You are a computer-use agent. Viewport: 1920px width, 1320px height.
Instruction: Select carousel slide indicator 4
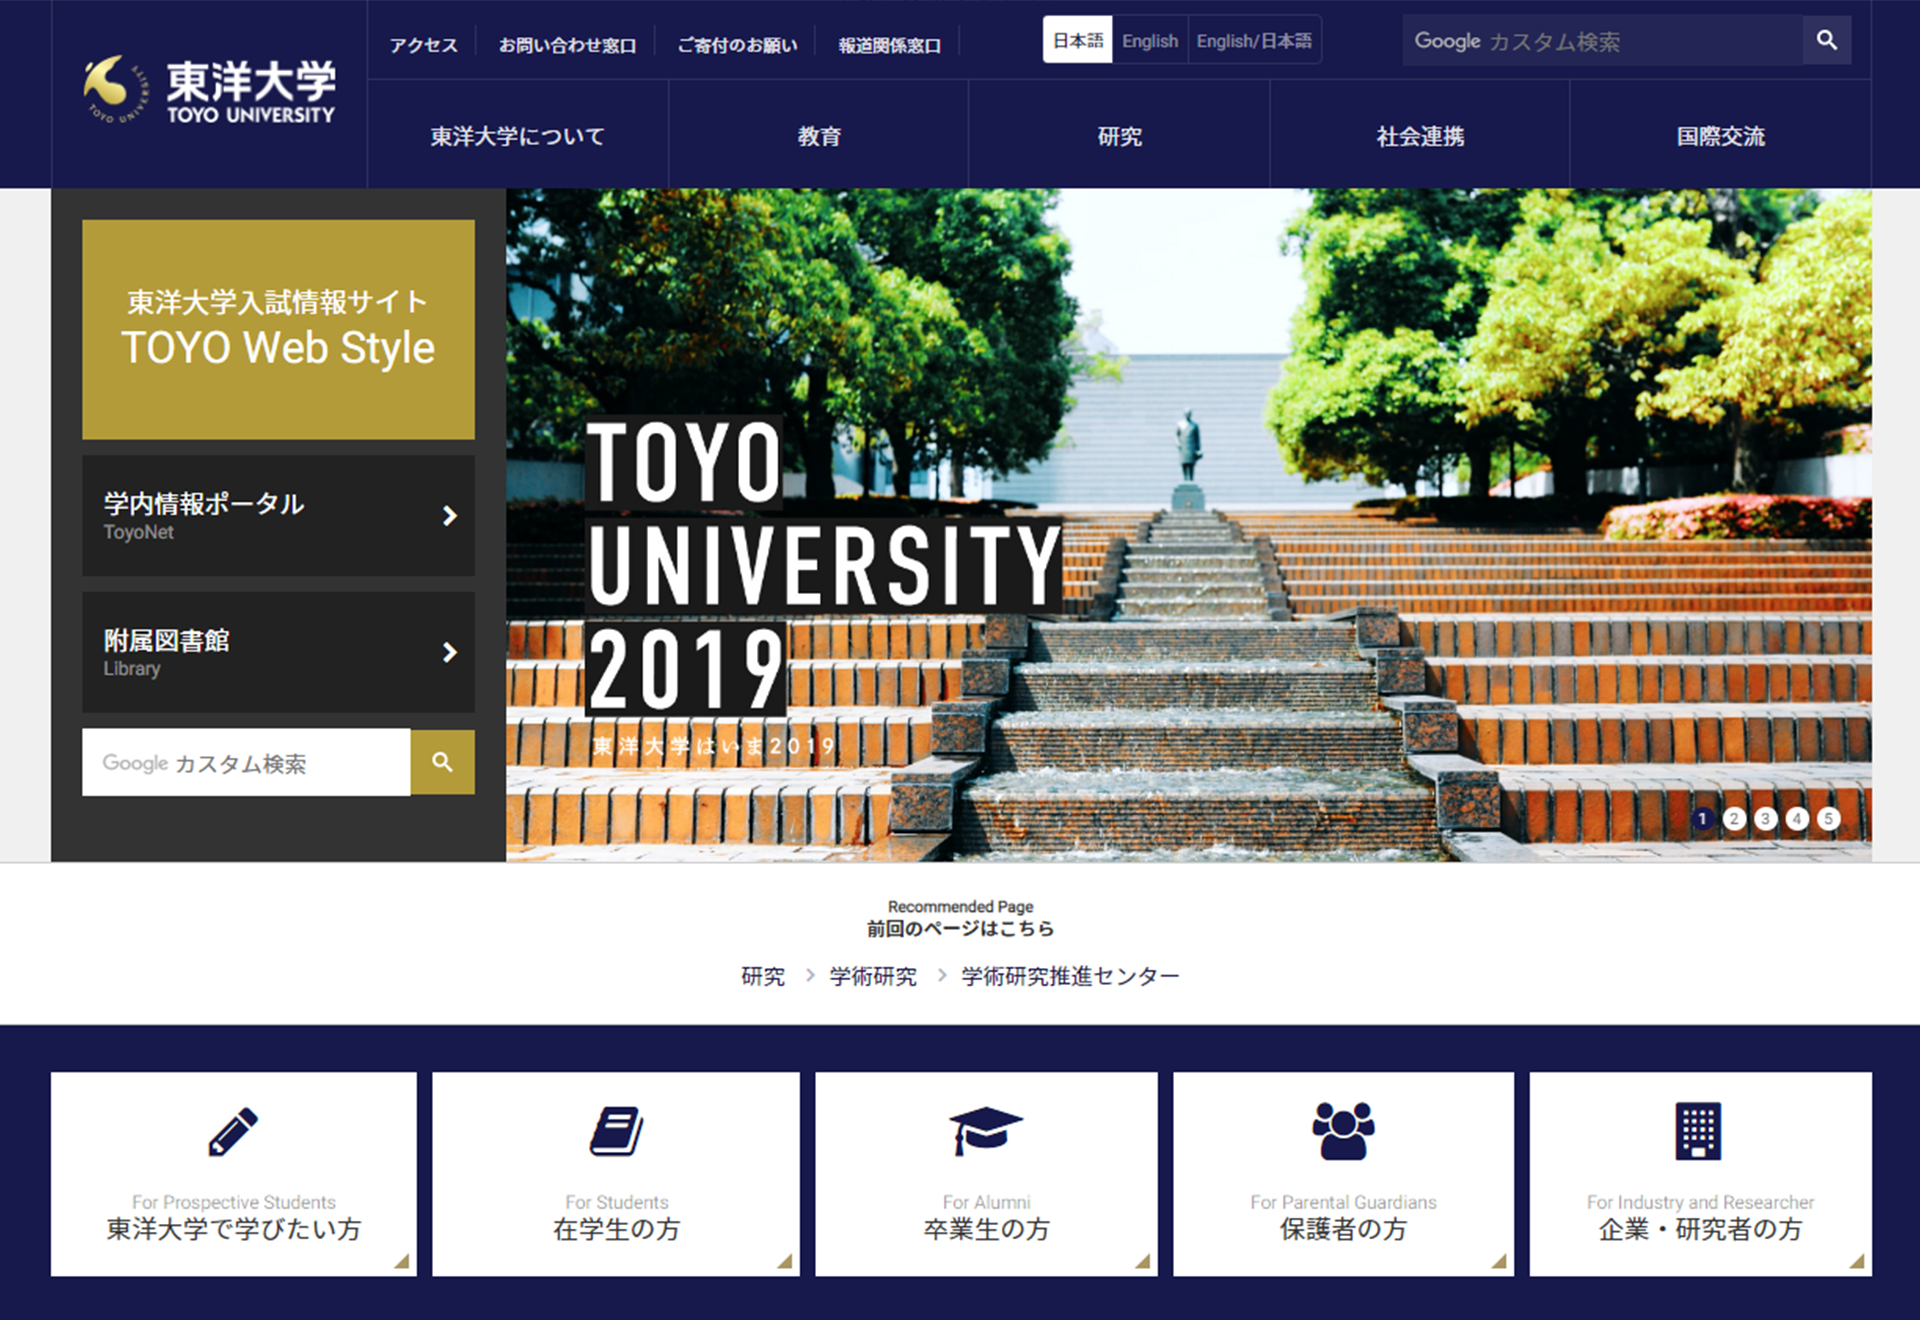[x=1797, y=819]
